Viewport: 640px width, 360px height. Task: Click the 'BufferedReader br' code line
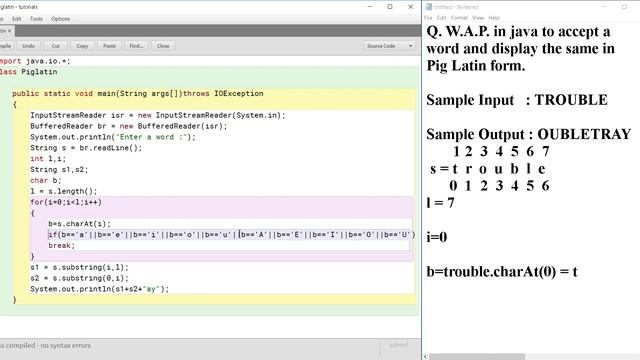pos(128,126)
